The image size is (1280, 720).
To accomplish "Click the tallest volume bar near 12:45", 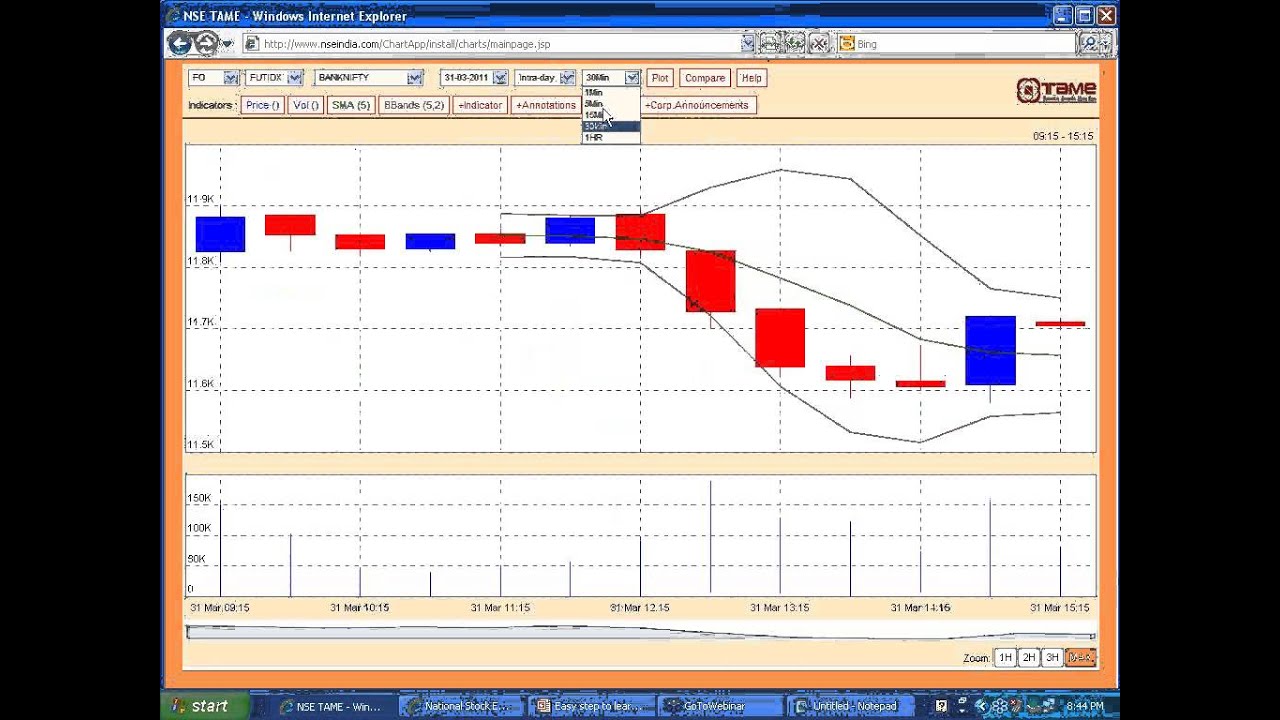I will point(711,538).
